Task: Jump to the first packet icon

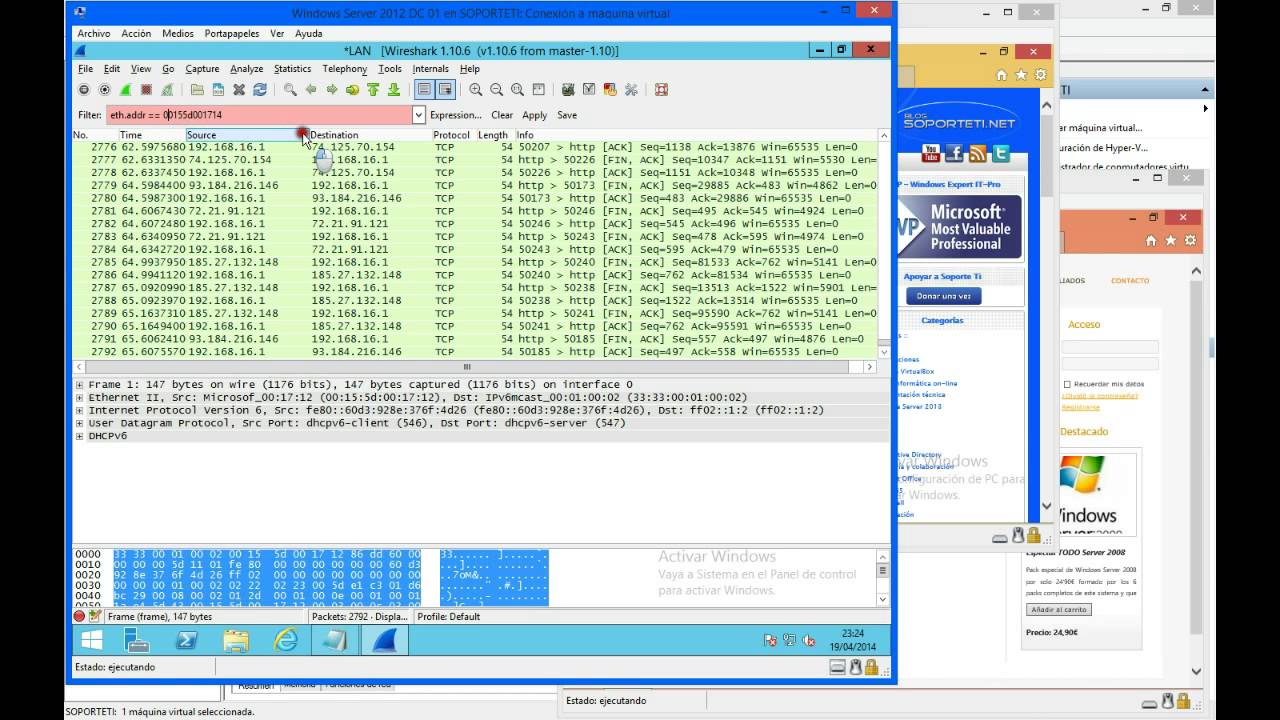Action: pyautogui.click(x=373, y=89)
